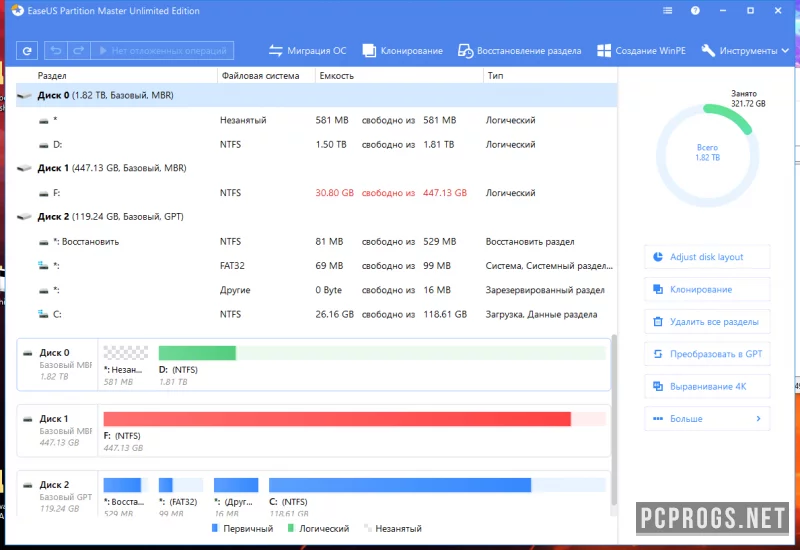The image size is (800, 550).
Task: Select Диск 2 header row
Action: tap(316, 217)
